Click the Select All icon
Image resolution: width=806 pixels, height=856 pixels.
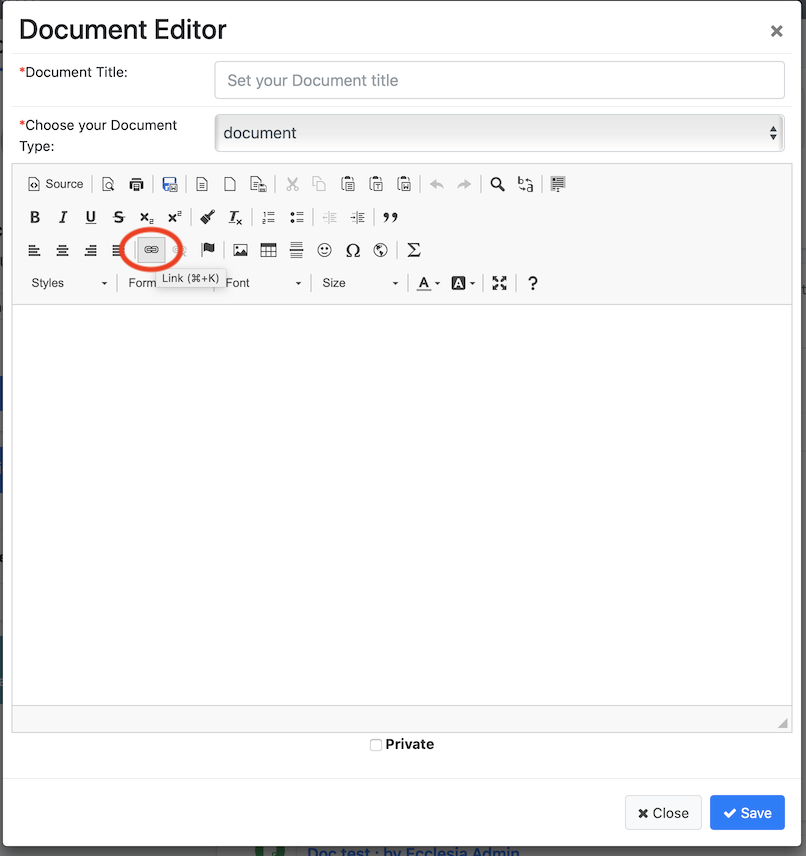point(558,184)
